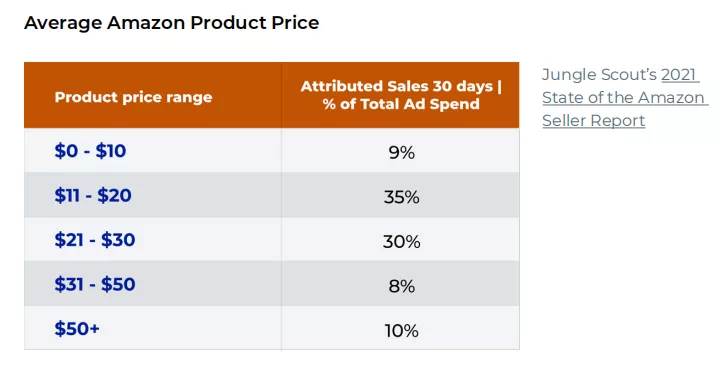The image size is (721, 372).
Task: Click the underlined 2021 link text
Action: 678,74
